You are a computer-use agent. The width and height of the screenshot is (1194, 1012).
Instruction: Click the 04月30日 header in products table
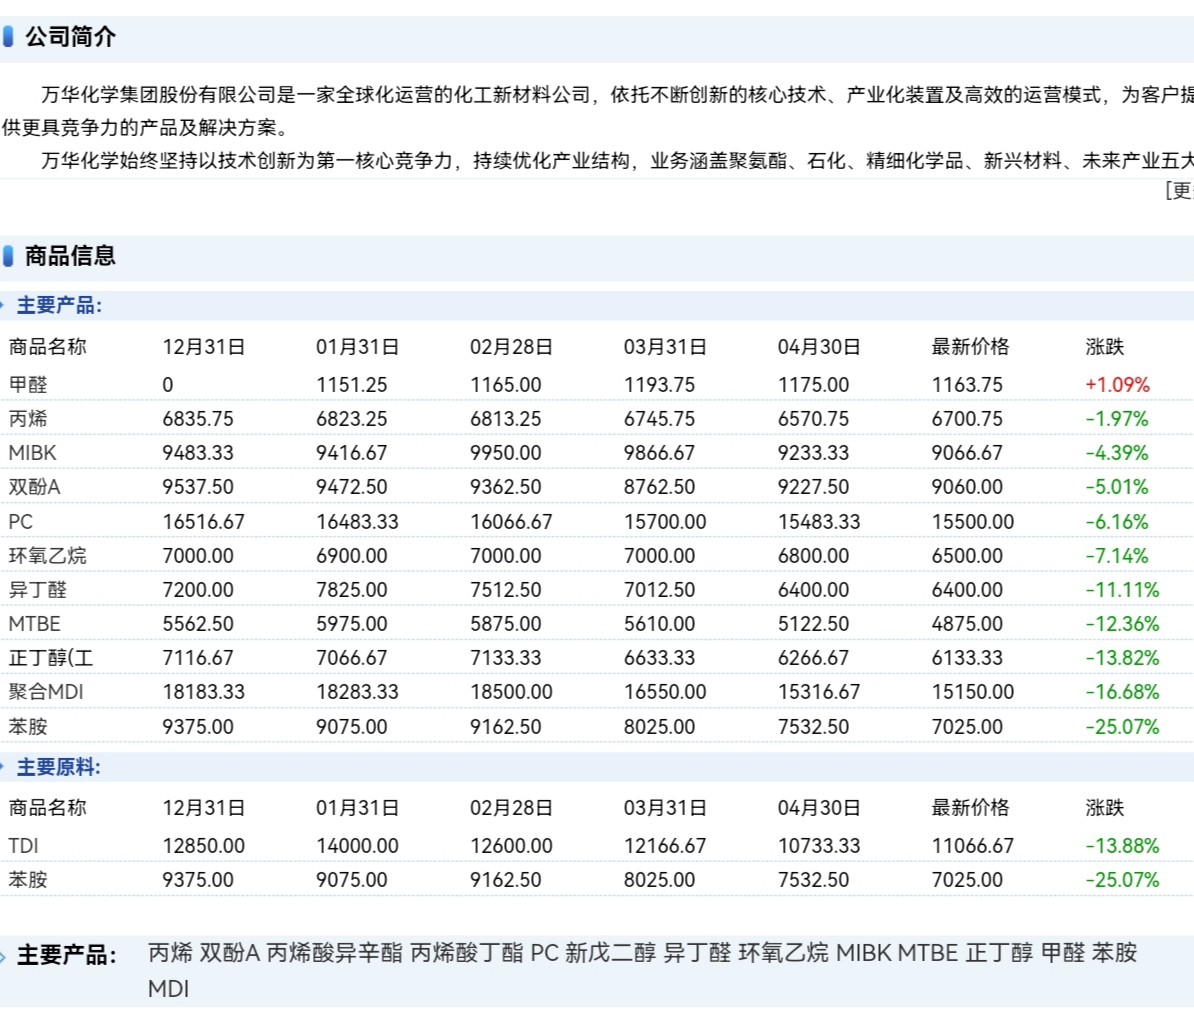[x=819, y=347]
